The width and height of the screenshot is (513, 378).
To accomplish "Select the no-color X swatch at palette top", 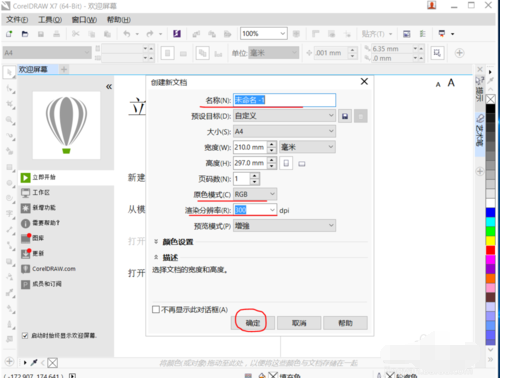I will [490, 99].
